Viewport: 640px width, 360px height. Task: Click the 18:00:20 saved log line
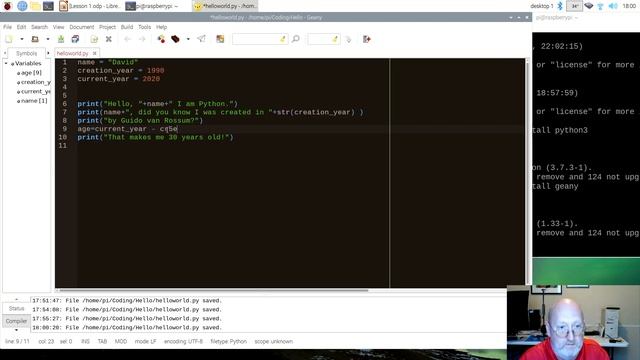point(127,327)
